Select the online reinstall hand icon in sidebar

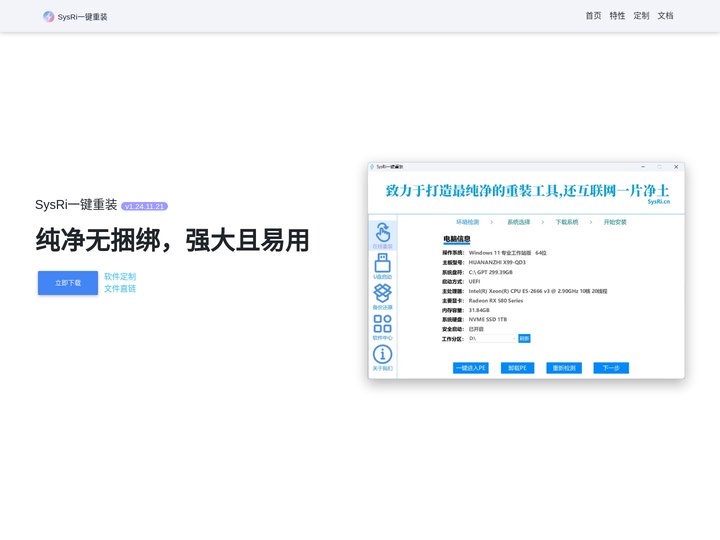click(x=382, y=235)
